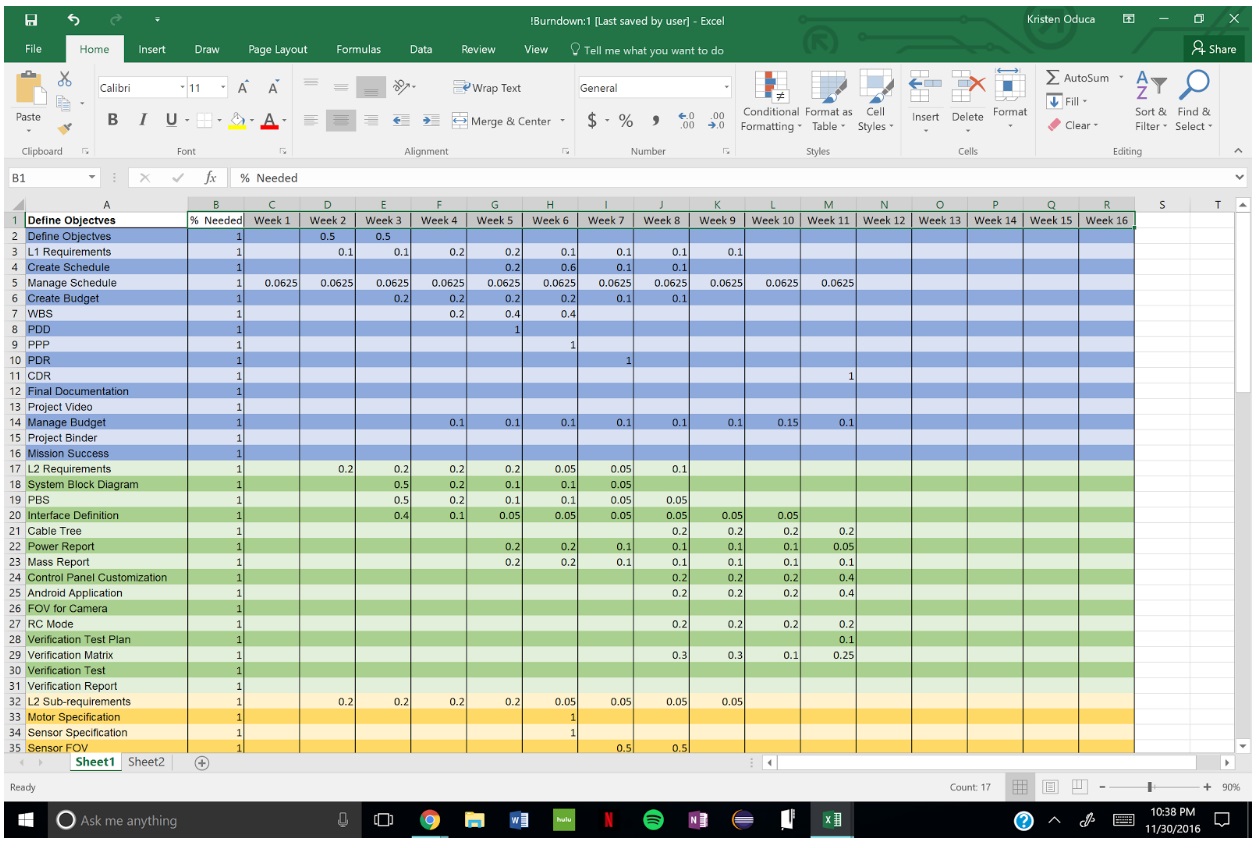
Task: Click Merge & Center button
Action: pyautogui.click(x=502, y=121)
